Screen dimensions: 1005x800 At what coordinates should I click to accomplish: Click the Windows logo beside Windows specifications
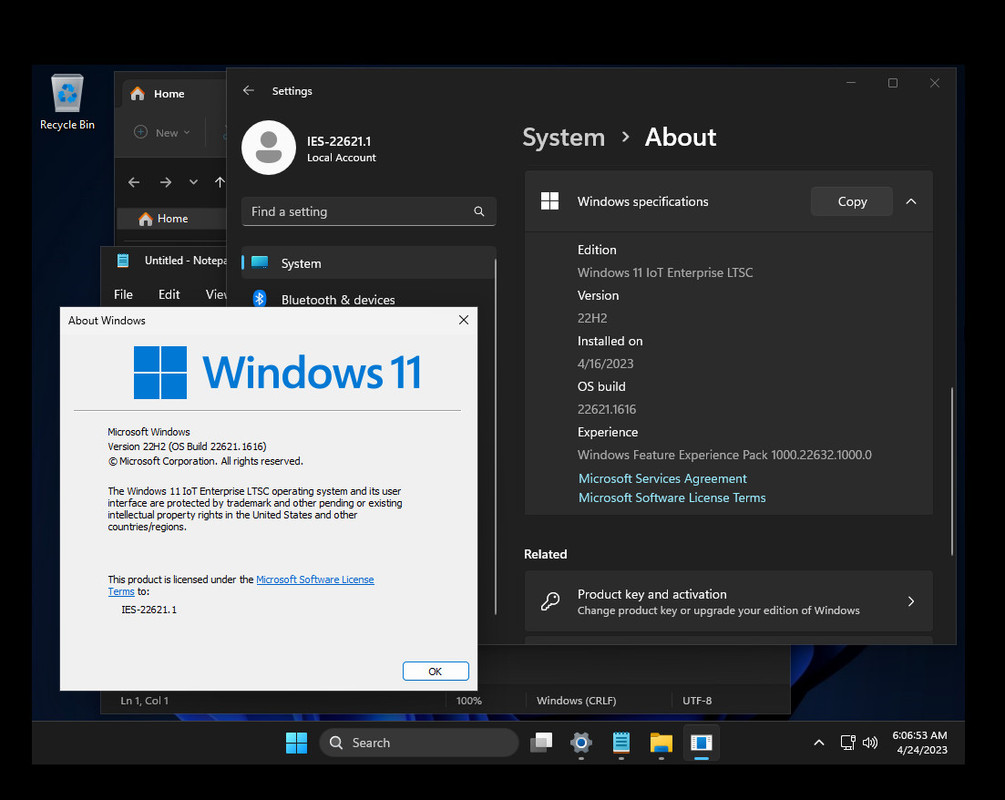click(x=550, y=201)
